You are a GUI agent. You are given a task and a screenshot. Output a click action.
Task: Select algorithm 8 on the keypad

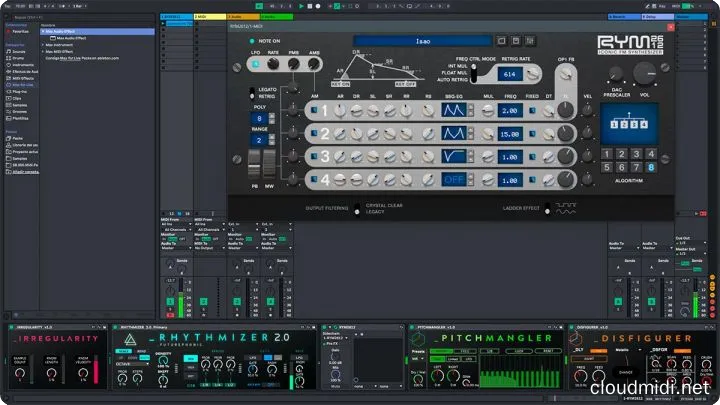(649, 167)
